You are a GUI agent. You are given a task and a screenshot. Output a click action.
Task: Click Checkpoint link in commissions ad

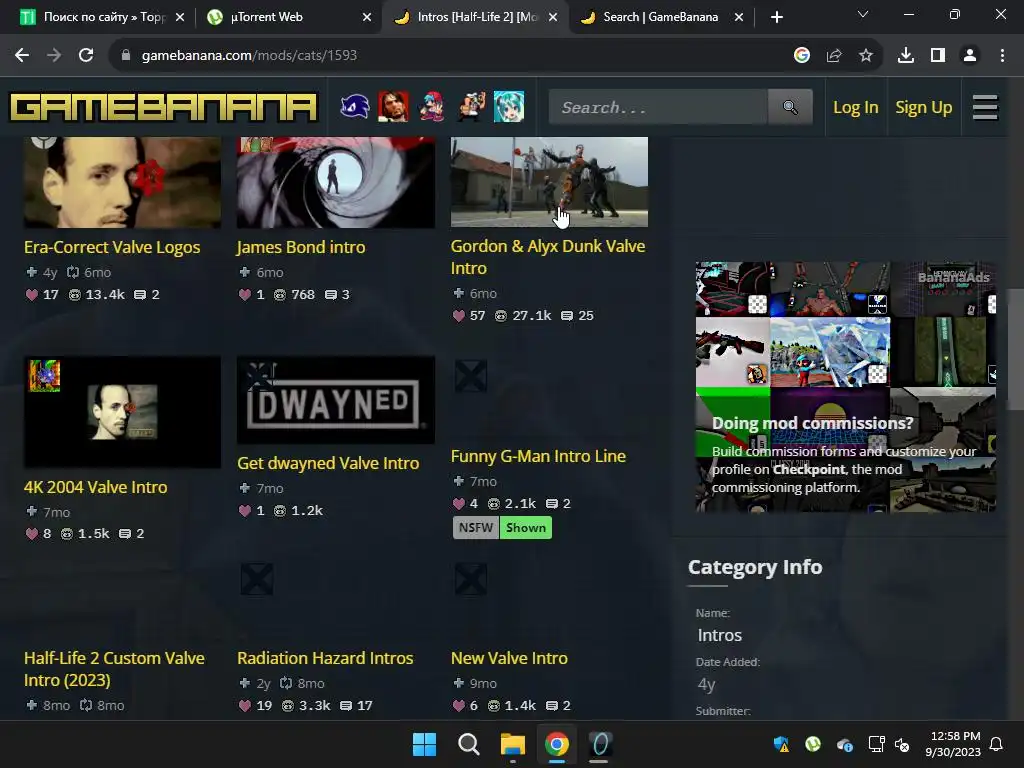tap(808, 470)
